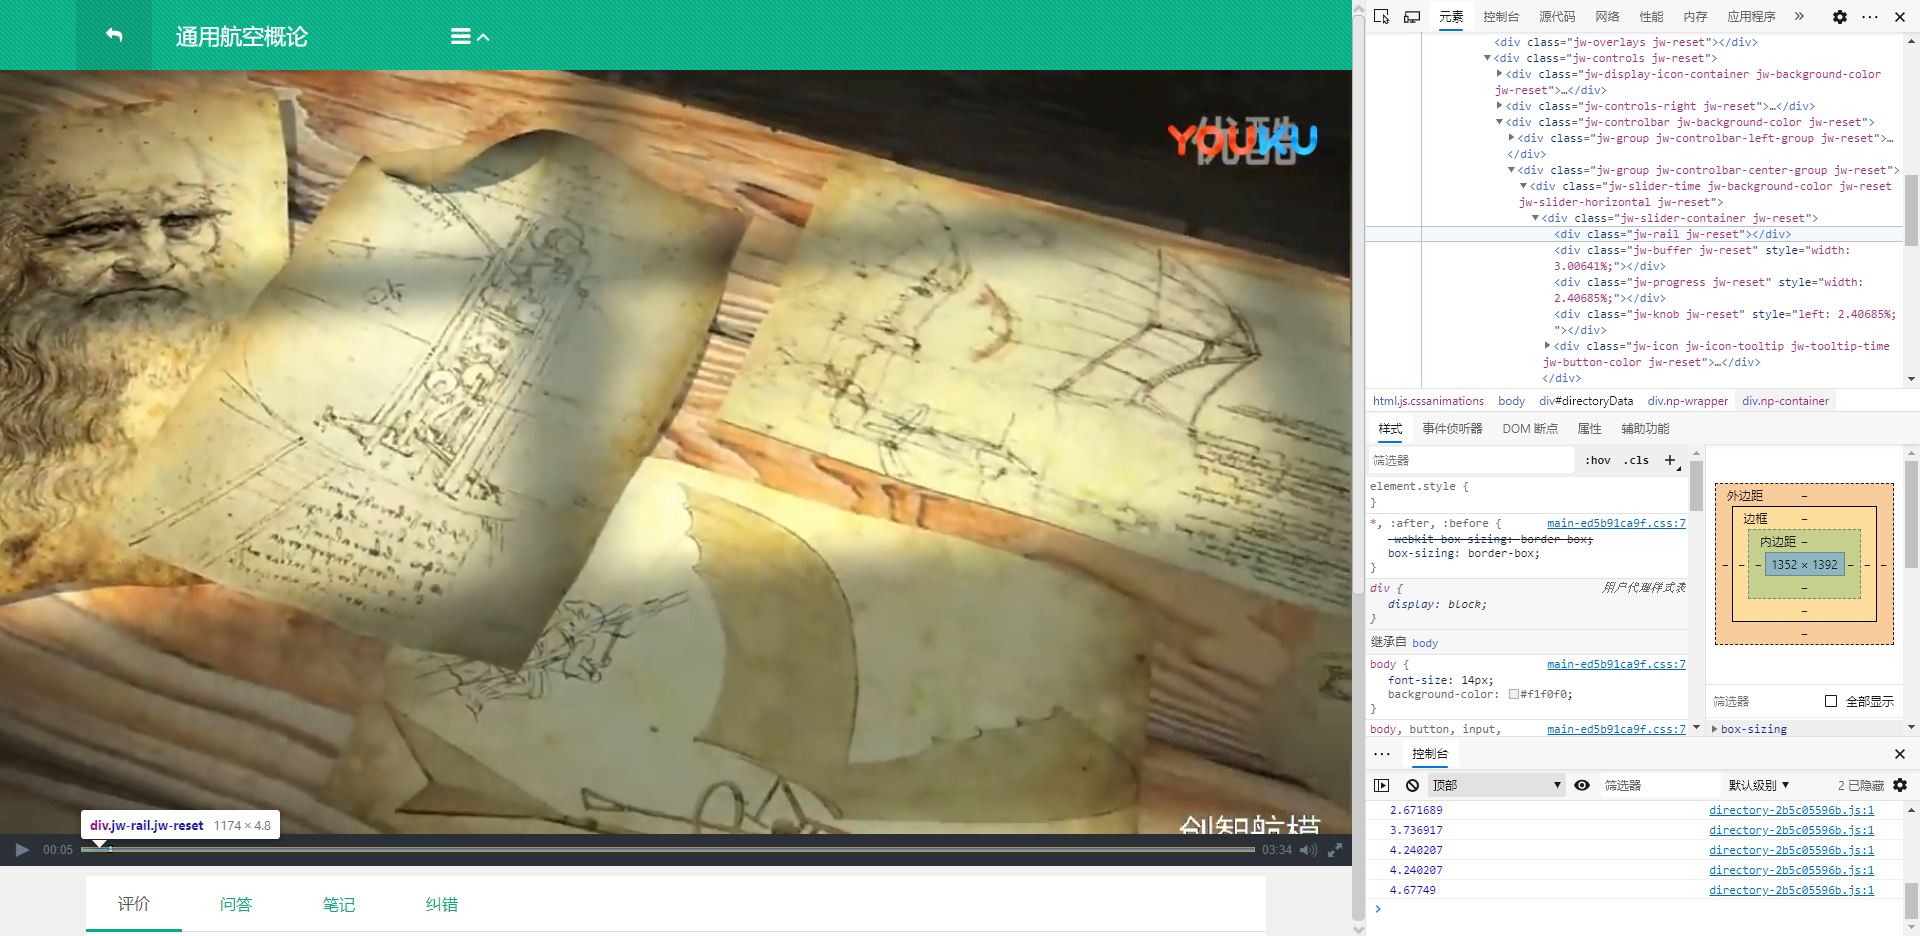The width and height of the screenshot is (1920, 936).
Task: Open the 网络 DevTools tab
Action: pyautogui.click(x=1607, y=16)
